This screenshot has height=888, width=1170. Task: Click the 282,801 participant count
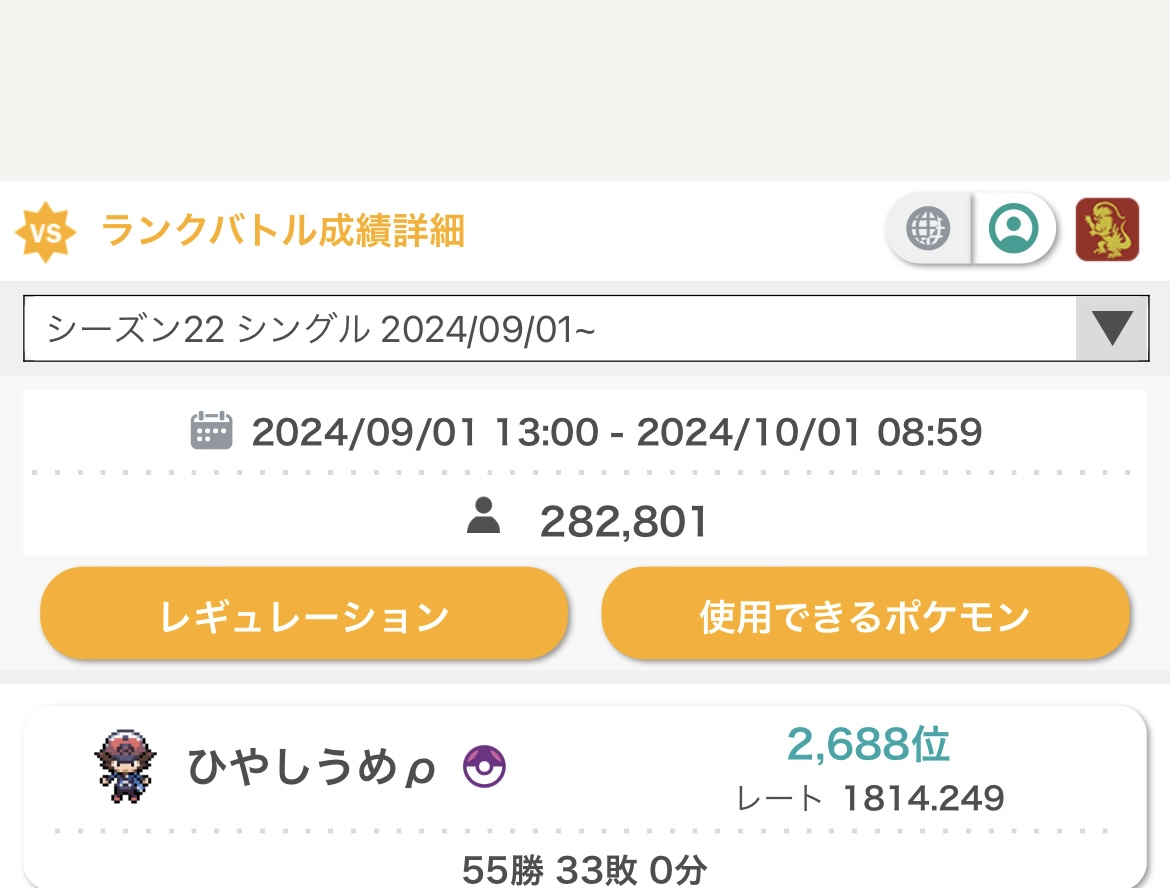(x=623, y=521)
